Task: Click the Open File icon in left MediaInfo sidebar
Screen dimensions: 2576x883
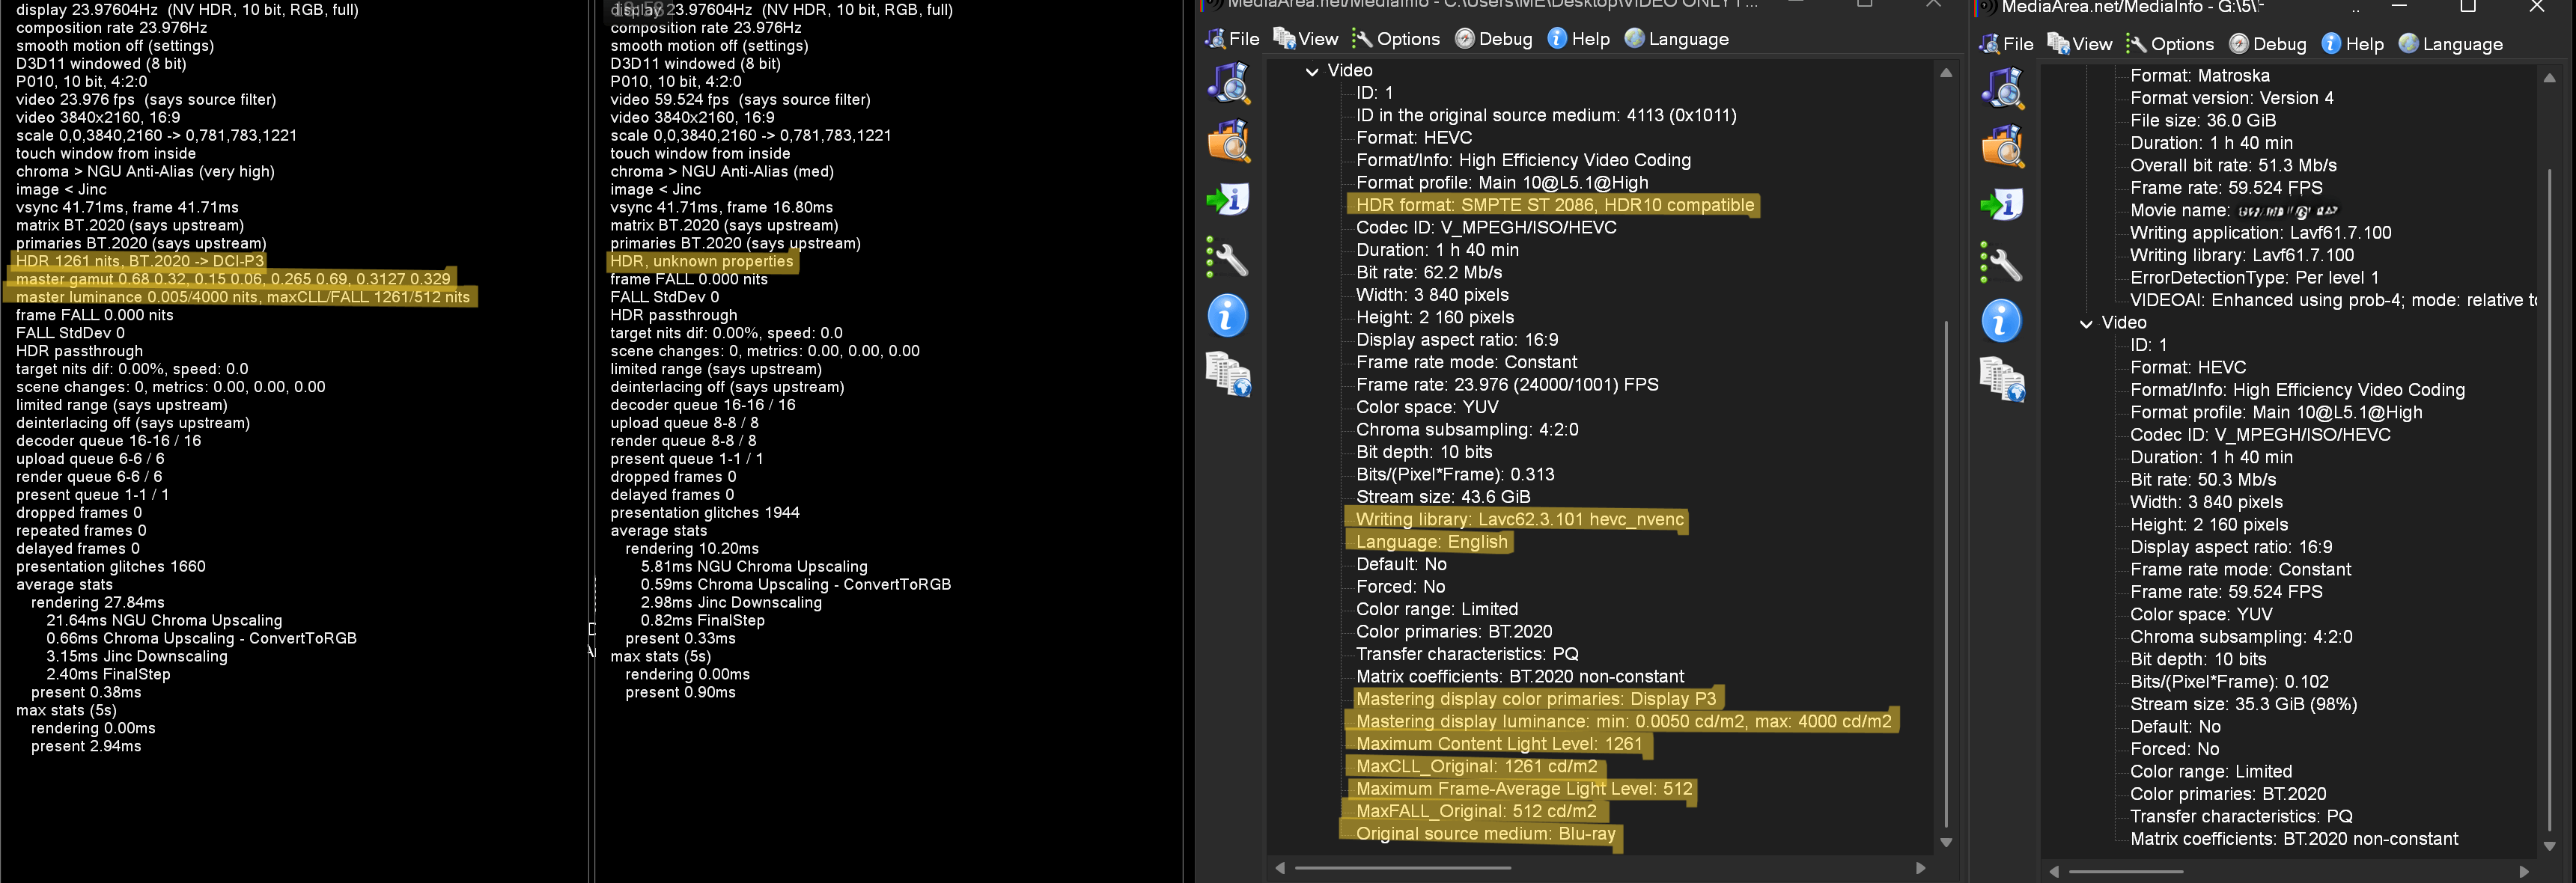Action: pyautogui.click(x=1228, y=83)
